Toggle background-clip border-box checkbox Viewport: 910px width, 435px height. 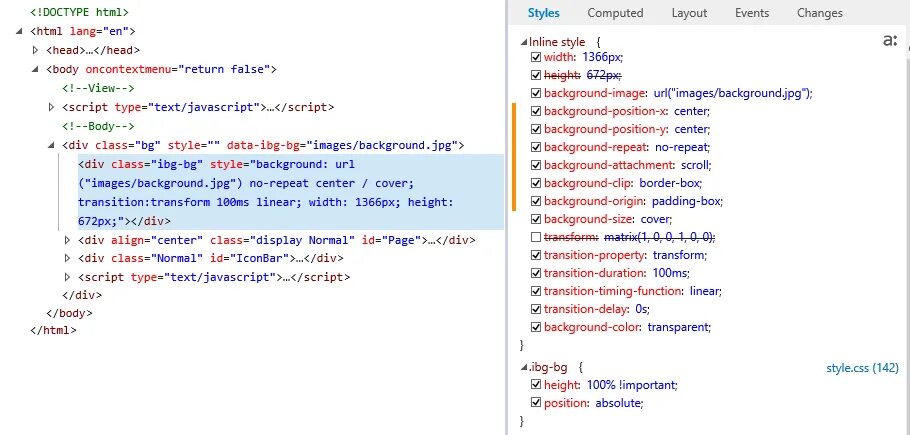coord(536,183)
